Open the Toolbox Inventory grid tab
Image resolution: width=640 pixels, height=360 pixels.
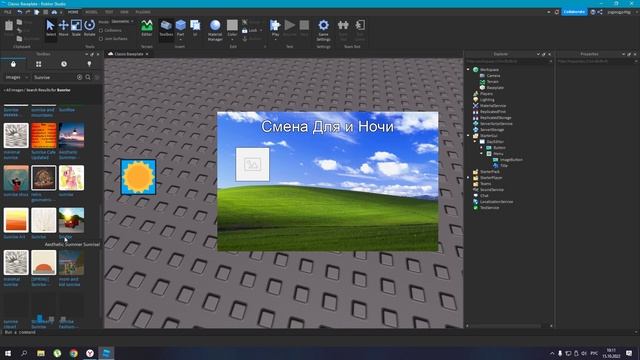pos(38,64)
